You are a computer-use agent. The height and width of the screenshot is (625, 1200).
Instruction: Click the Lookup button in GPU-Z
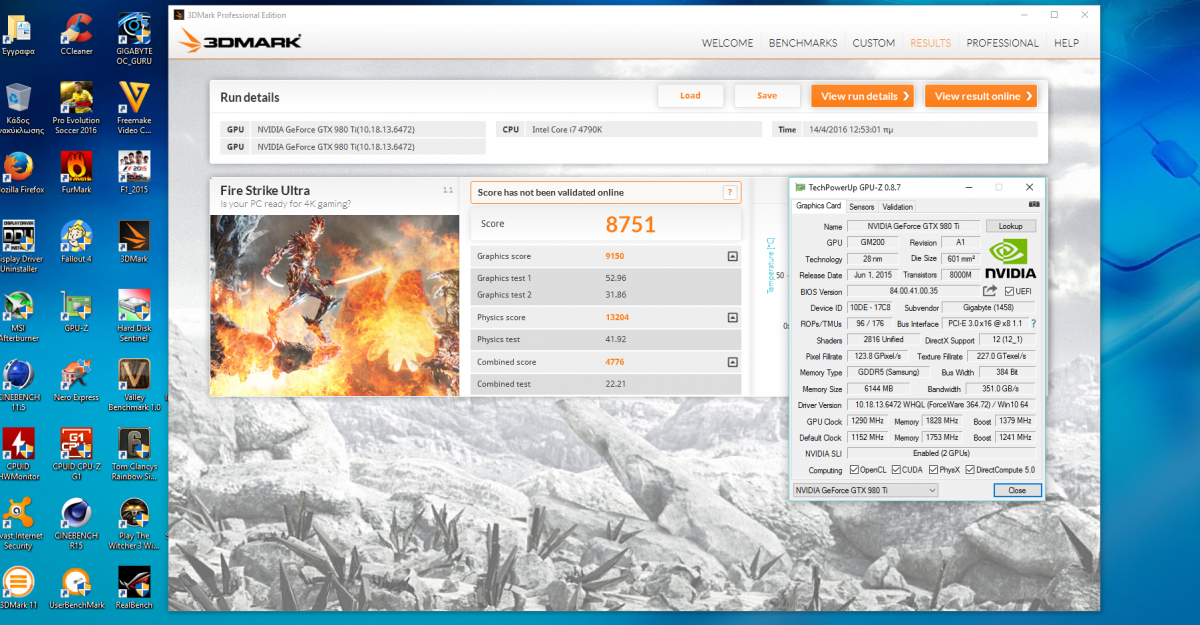click(x=1010, y=227)
